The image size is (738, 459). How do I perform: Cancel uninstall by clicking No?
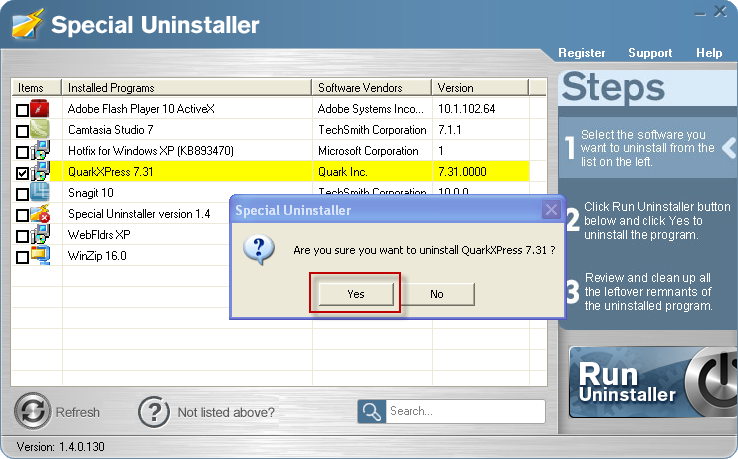437,294
